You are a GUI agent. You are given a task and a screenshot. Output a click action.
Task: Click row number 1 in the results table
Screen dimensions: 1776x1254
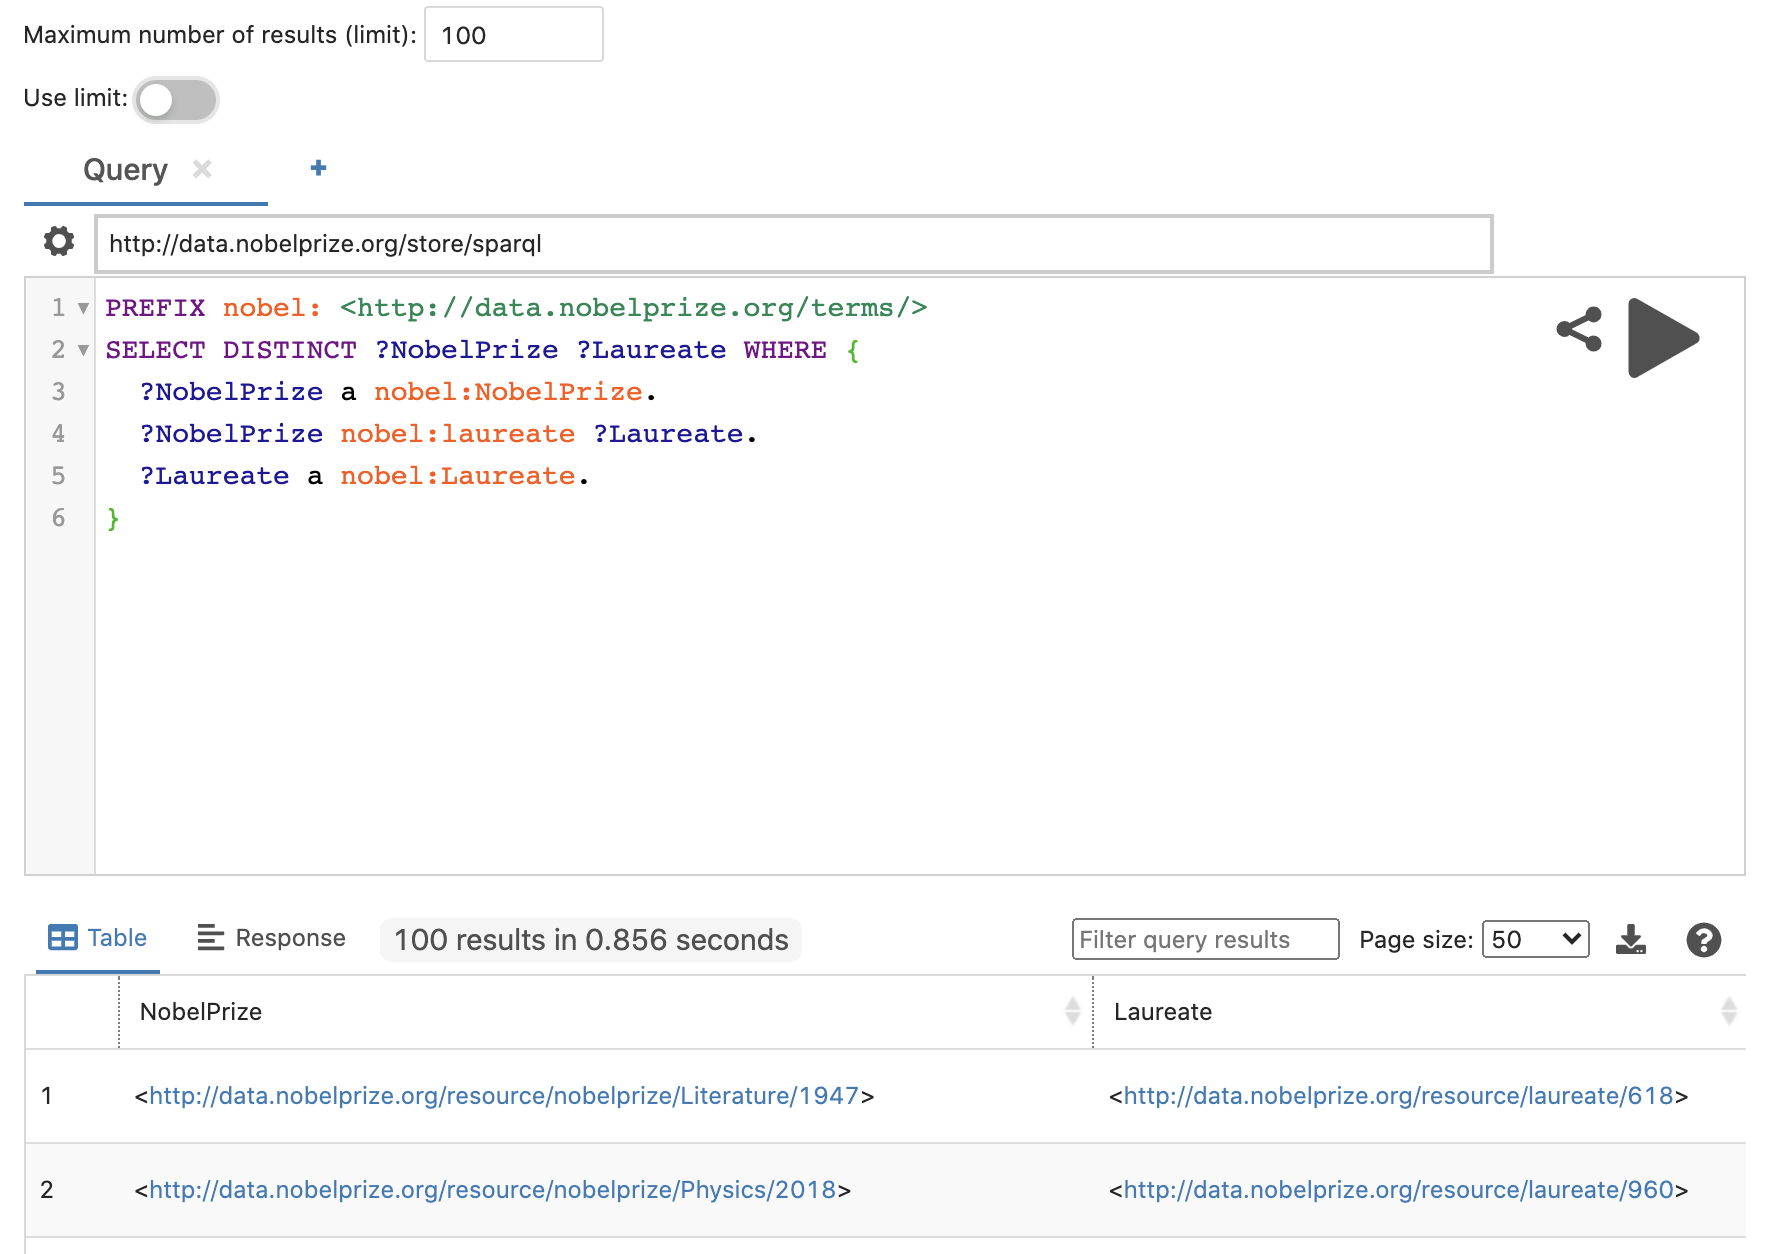click(47, 1096)
